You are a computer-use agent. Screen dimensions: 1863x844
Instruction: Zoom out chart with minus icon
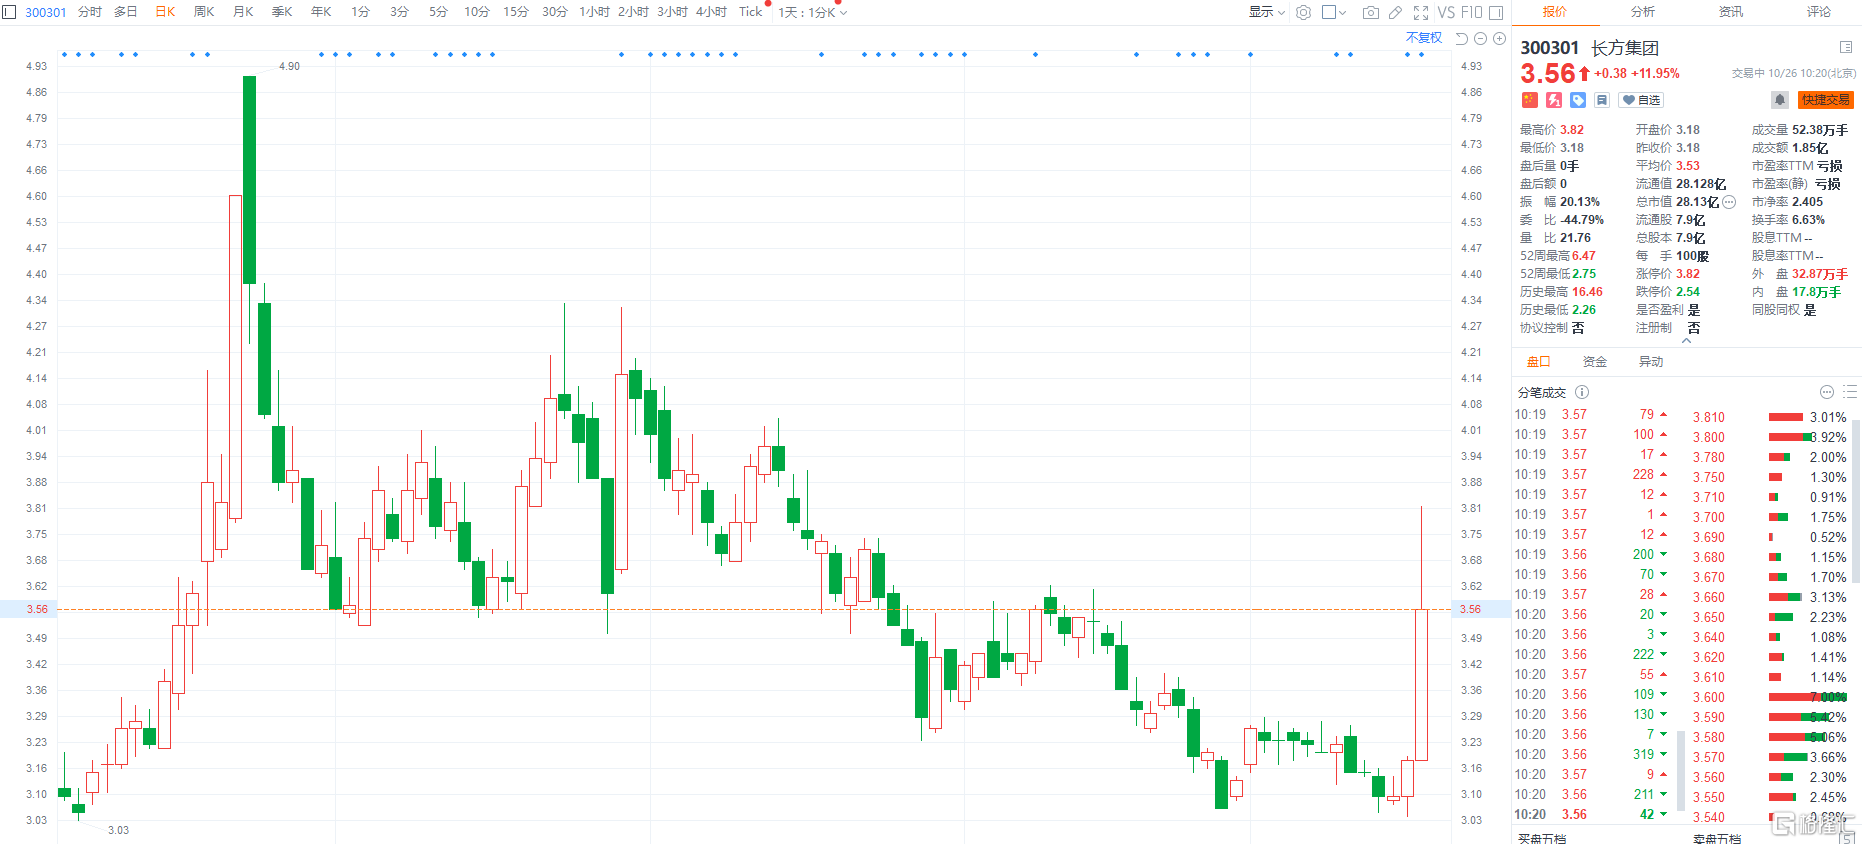1481,38
